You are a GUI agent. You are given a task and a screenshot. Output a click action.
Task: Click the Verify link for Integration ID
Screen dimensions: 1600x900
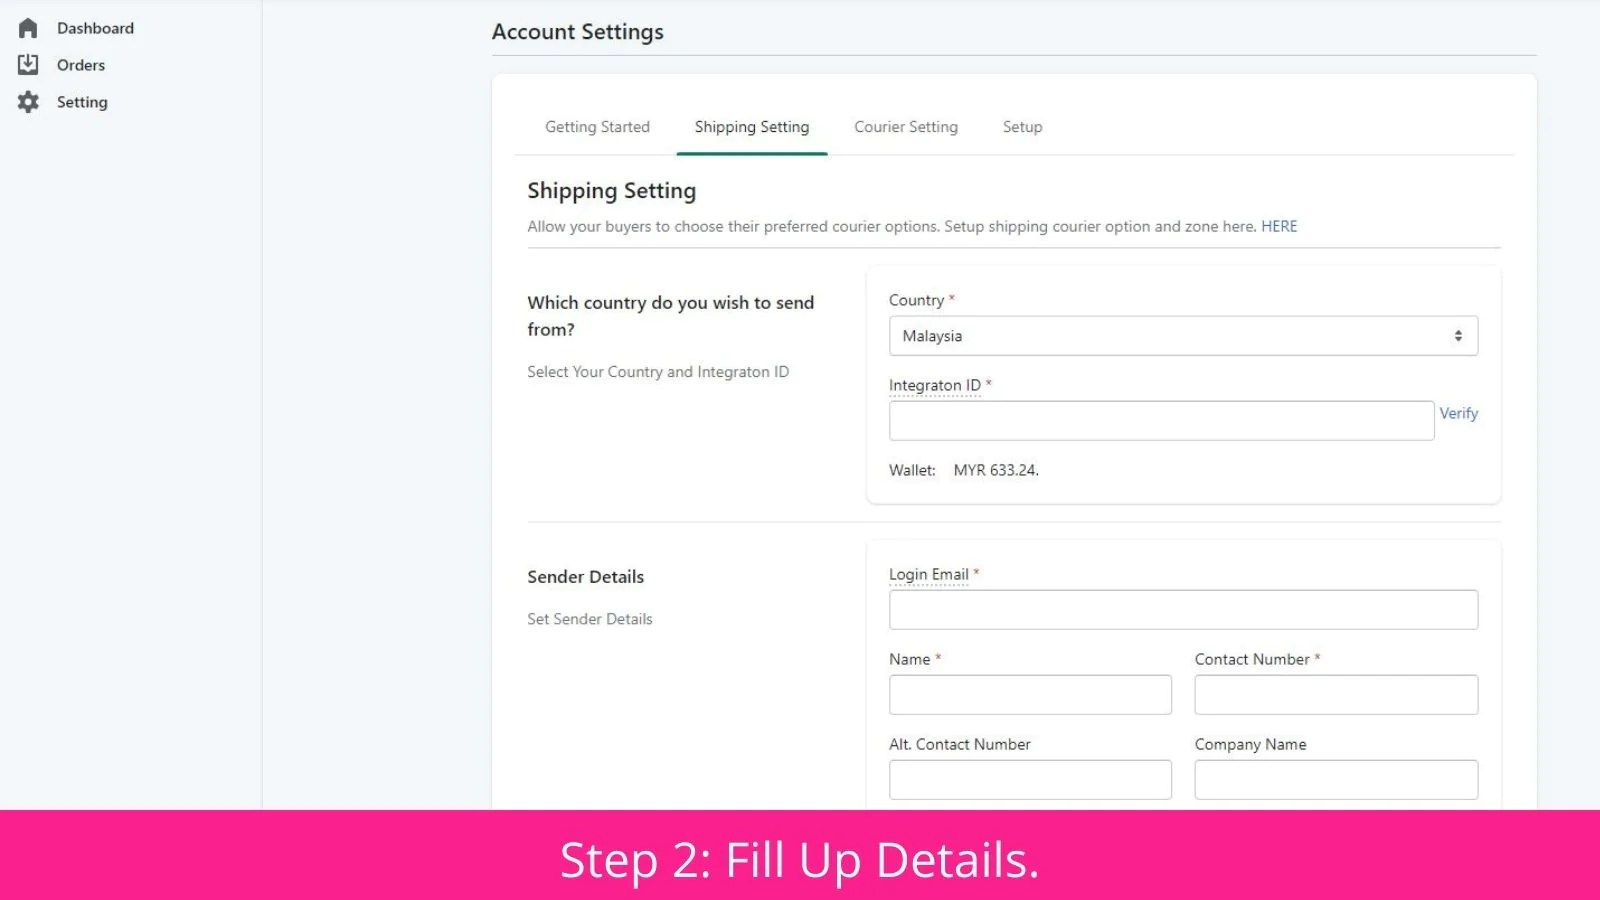(1459, 413)
